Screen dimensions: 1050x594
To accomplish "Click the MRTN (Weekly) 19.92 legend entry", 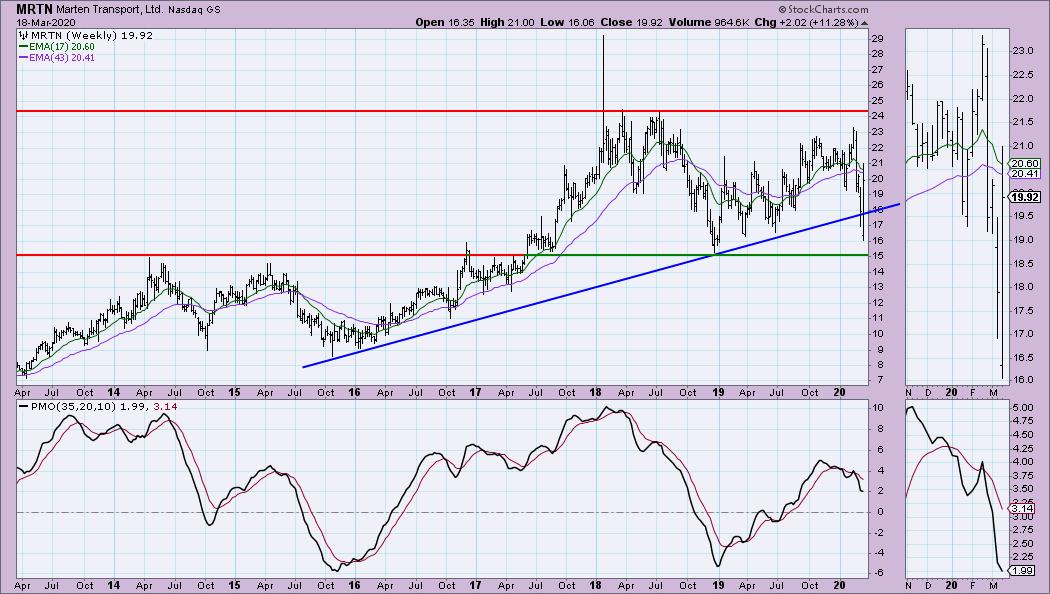I will (86, 35).
